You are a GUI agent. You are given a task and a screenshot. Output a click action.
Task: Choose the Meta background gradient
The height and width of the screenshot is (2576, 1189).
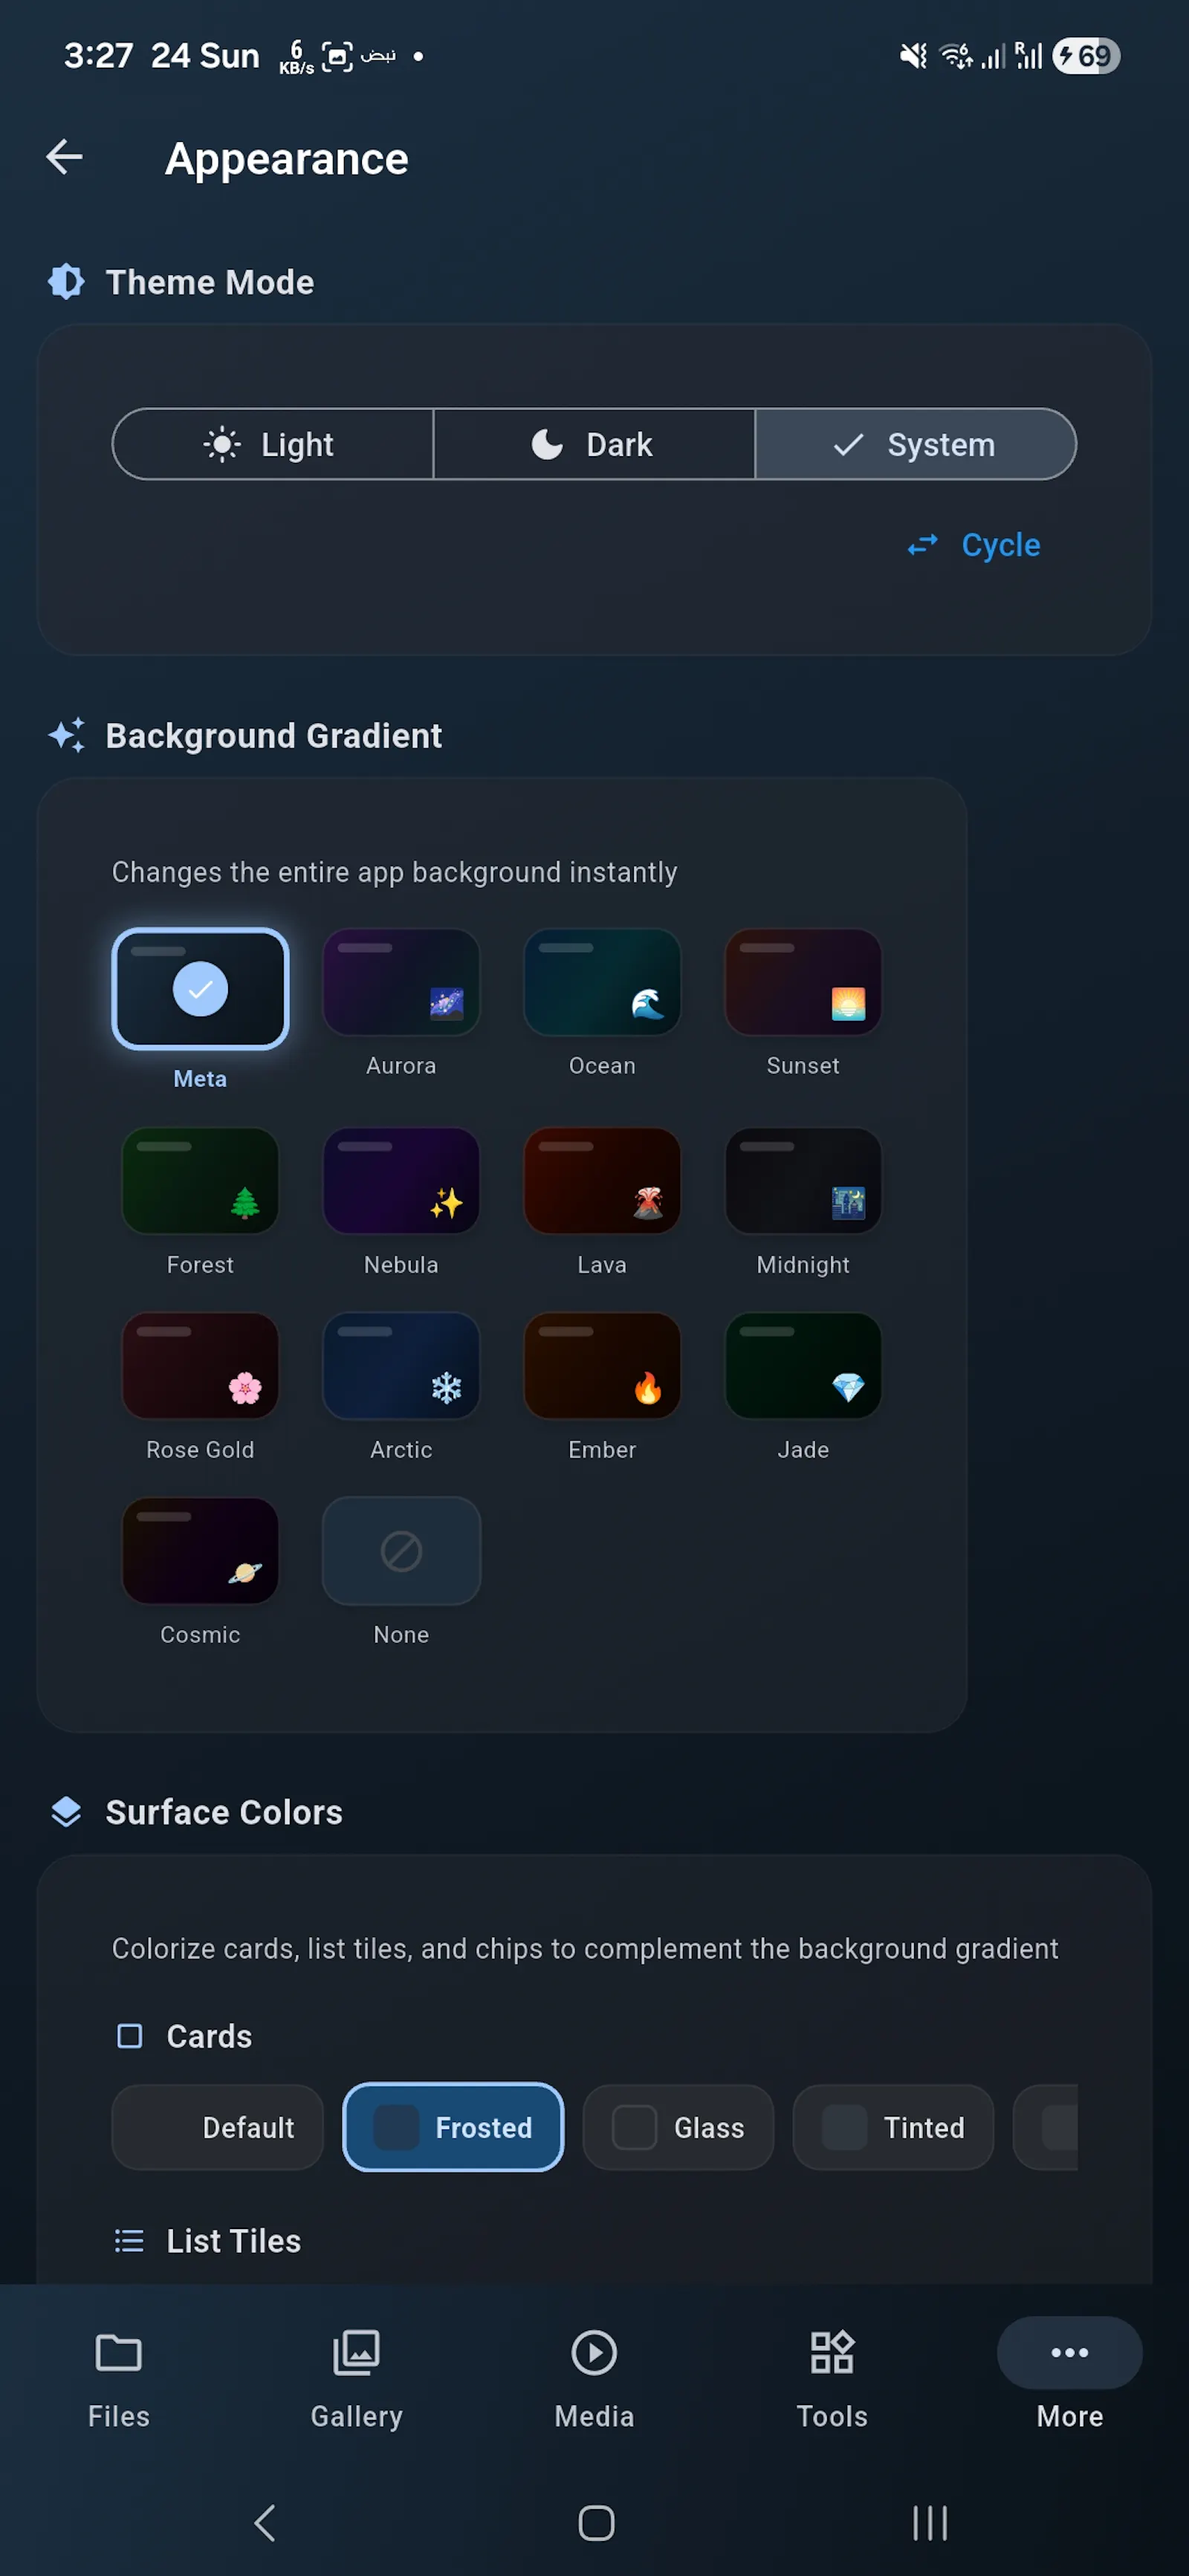(200, 989)
